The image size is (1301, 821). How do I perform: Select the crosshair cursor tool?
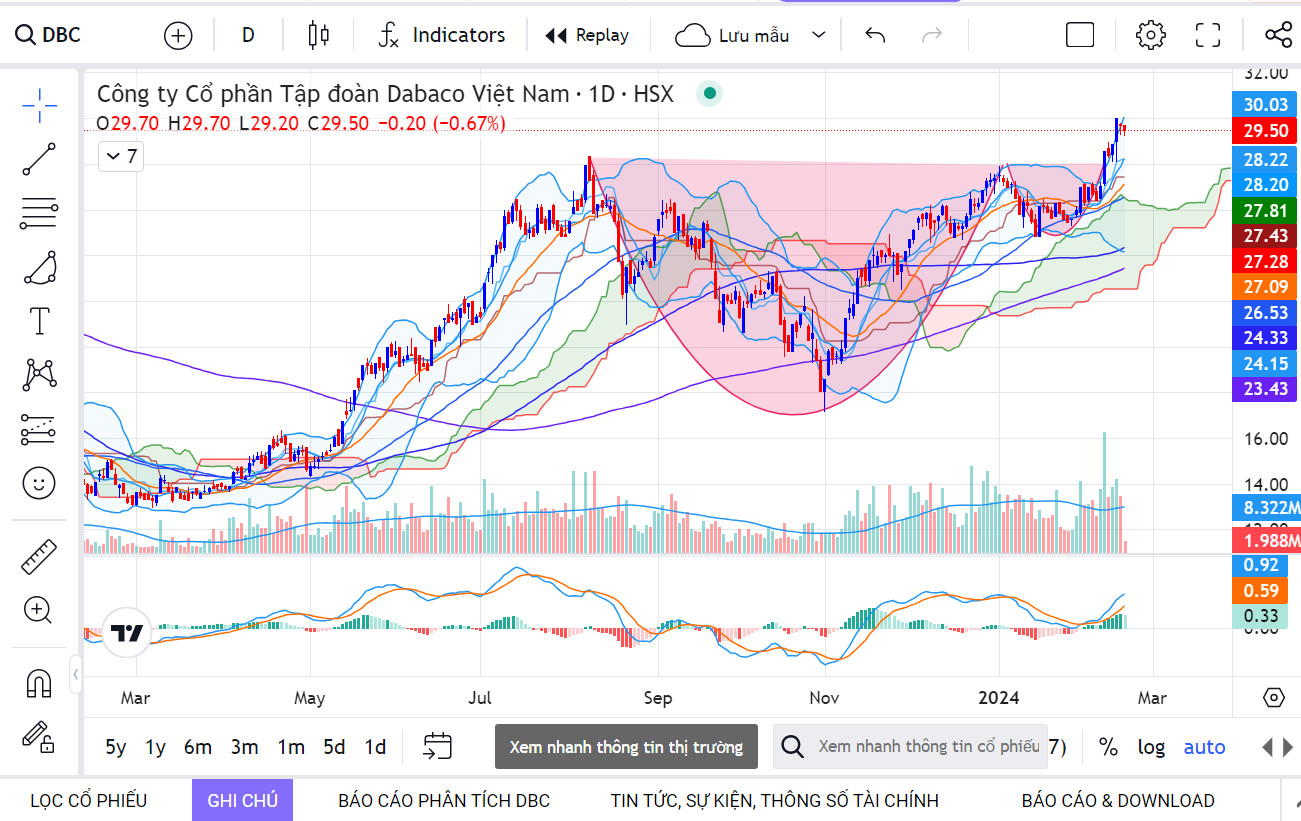tap(39, 105)
